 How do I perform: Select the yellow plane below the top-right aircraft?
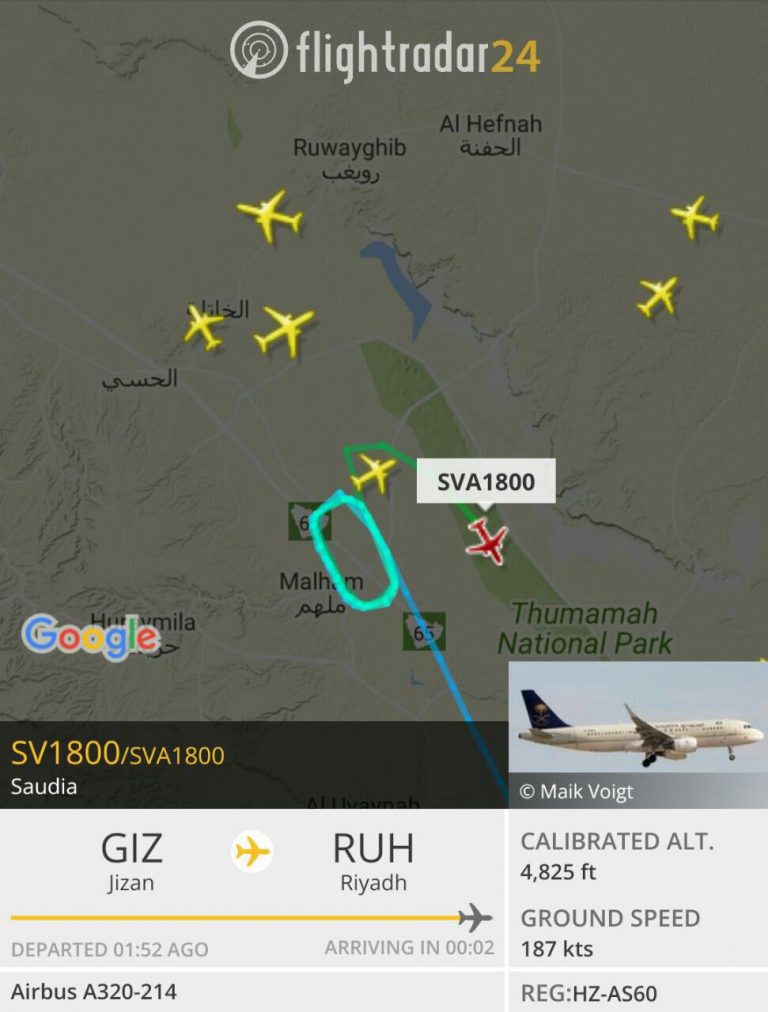pyautogui.click(x=658, y=297)
